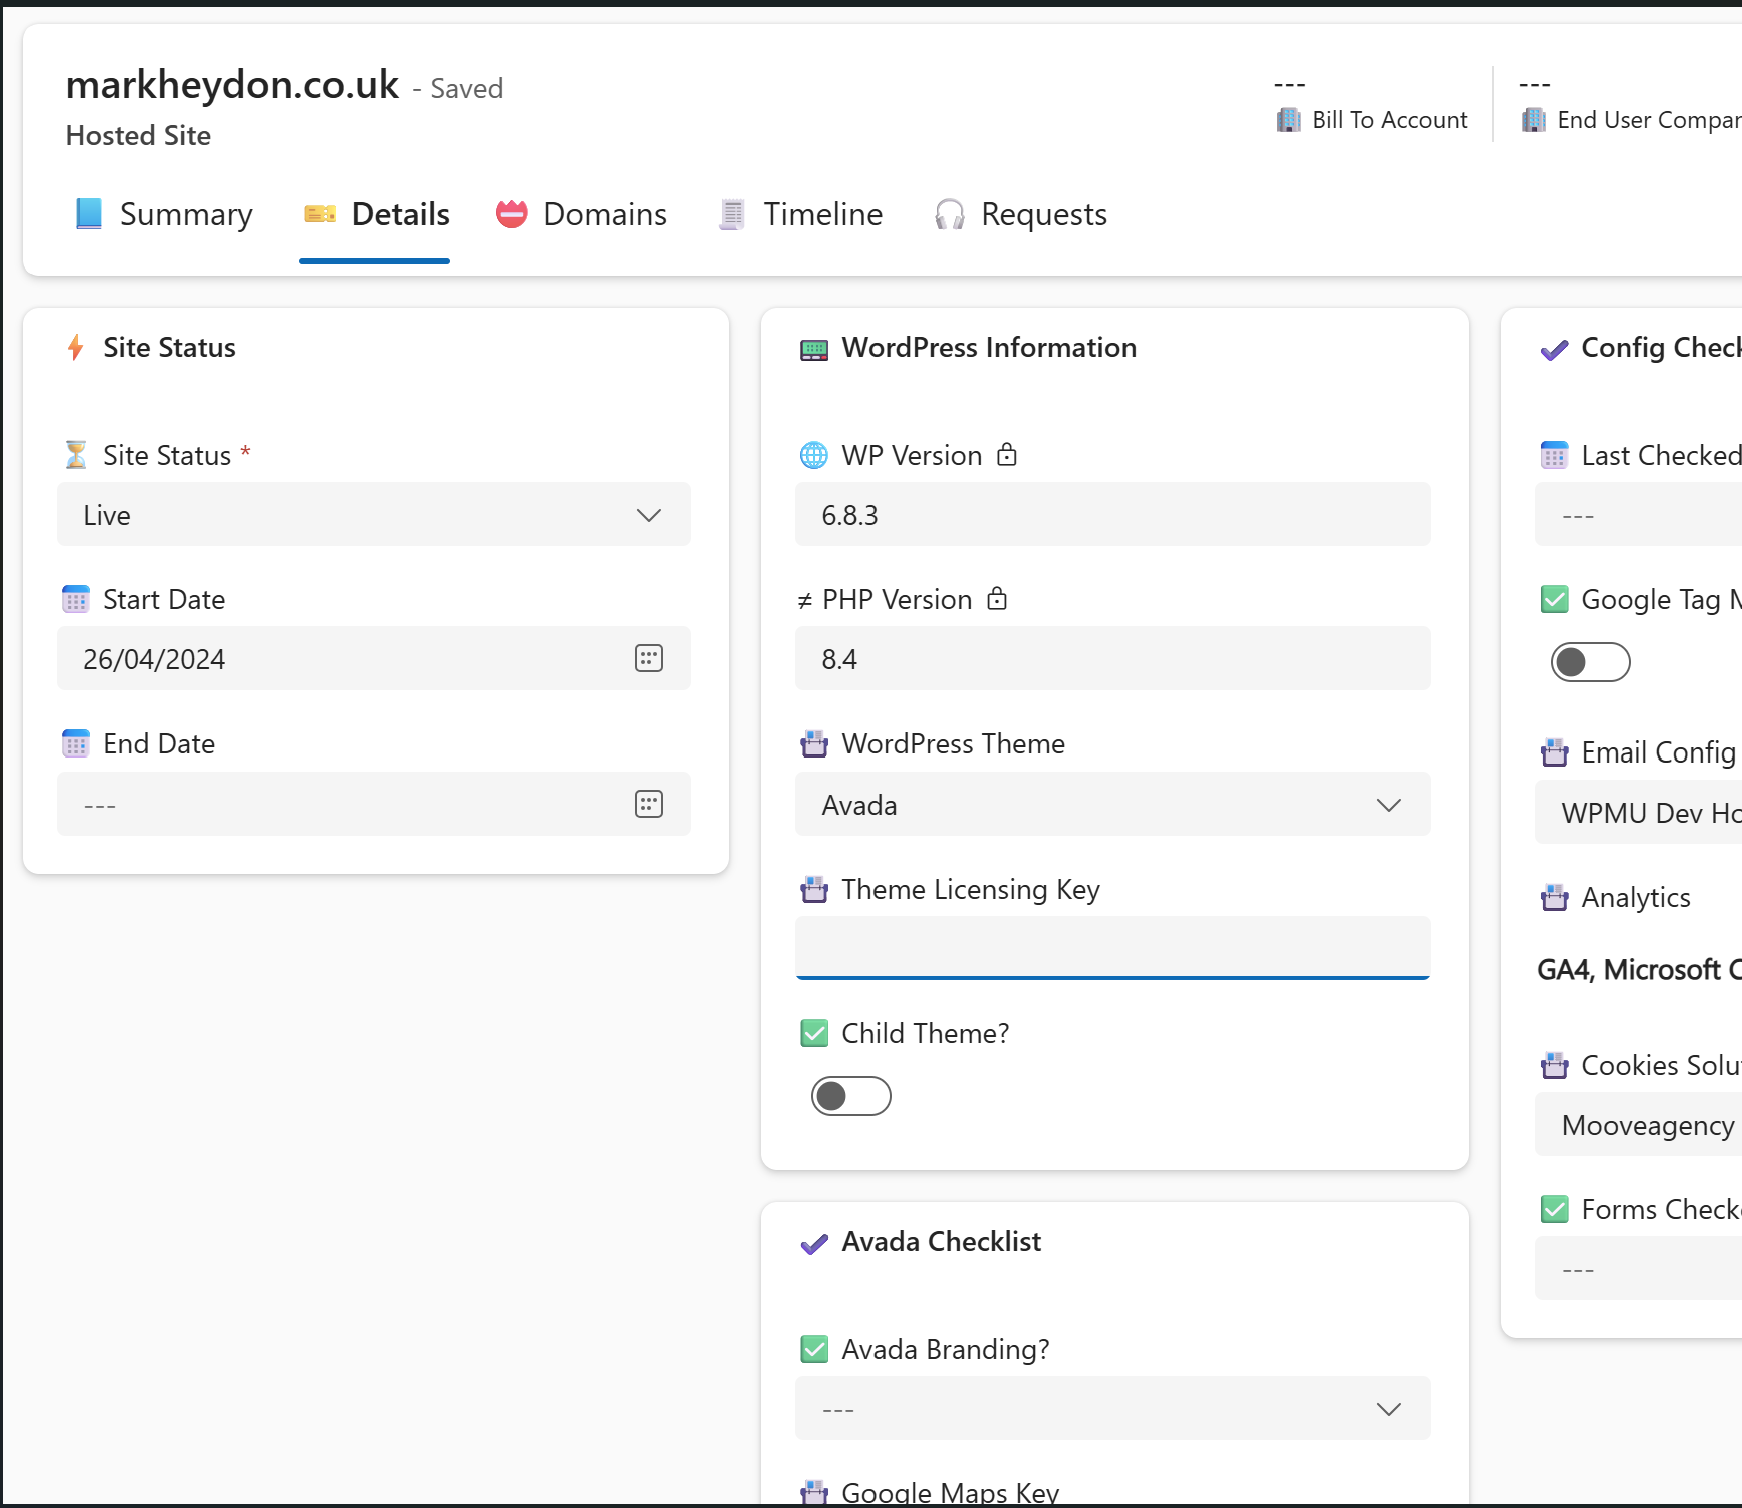Open the Timeline tab
The image size is (1742, 1508).
pos(800,214)
